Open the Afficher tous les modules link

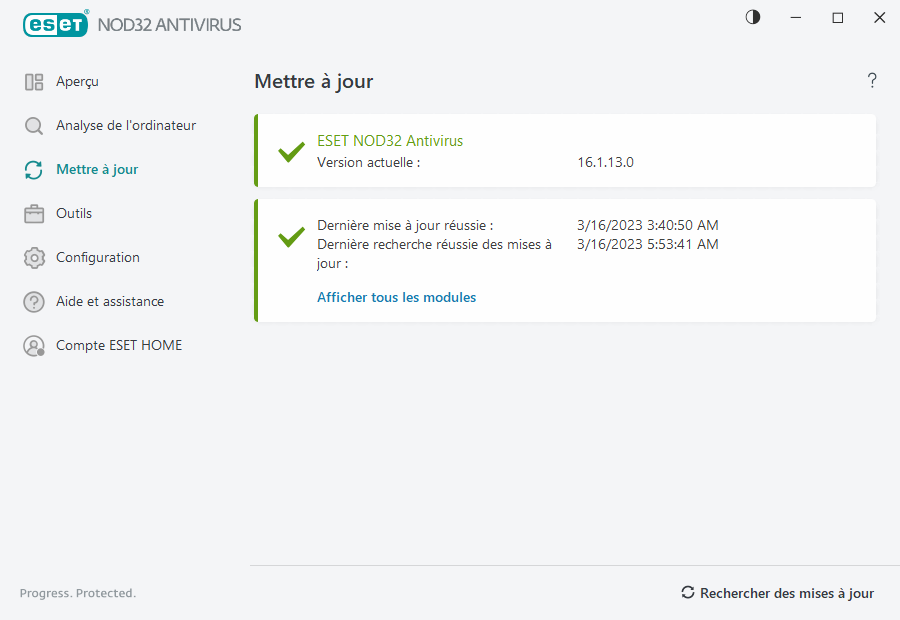pyautogui.click(x=396, y=297)
